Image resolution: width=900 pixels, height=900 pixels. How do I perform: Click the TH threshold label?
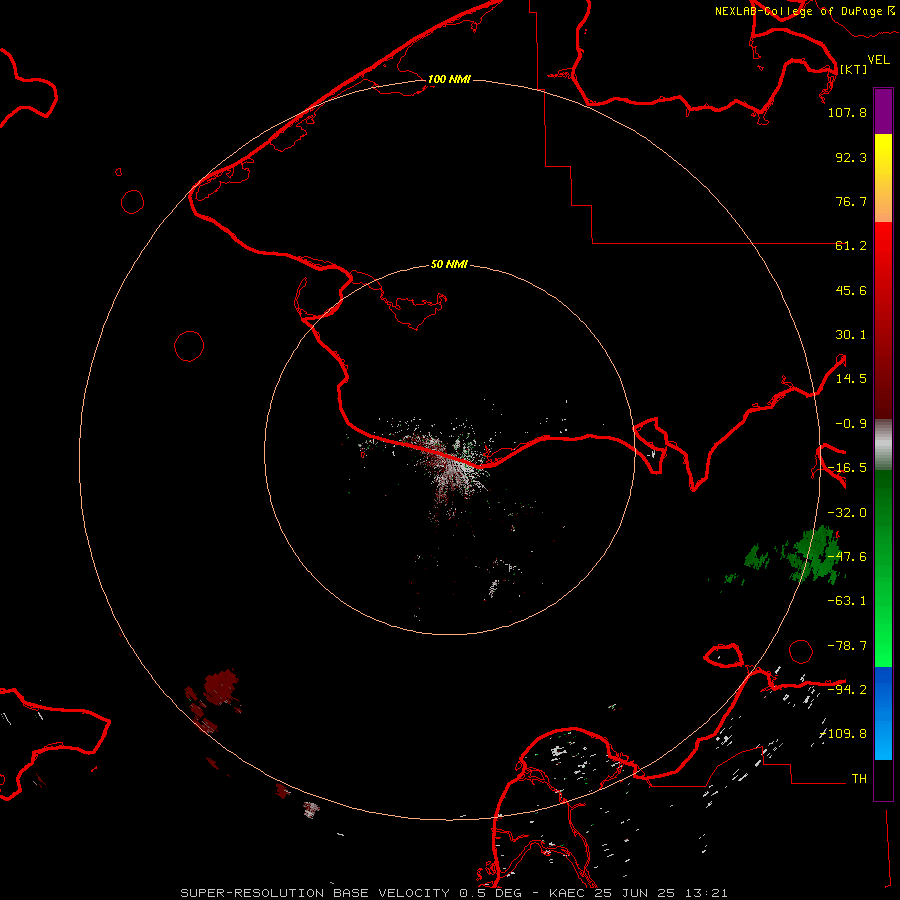coord(859,778)
